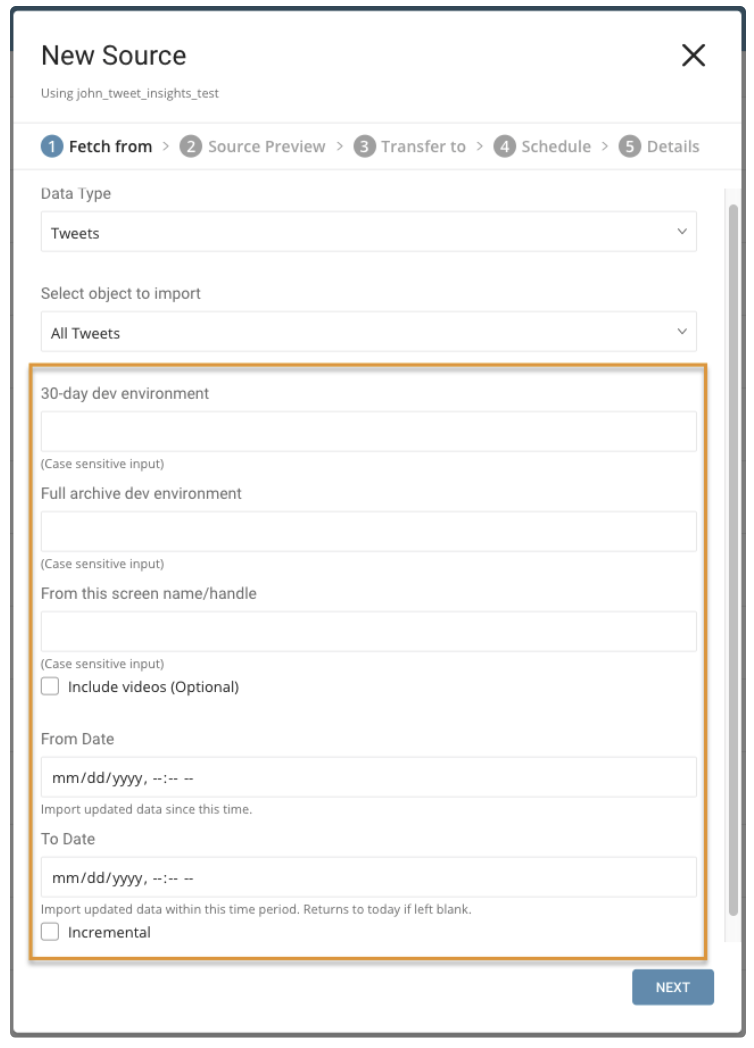Click the step 1 Fetch from circle
This screenshot has height=1048, width=754.
(51, 147)
